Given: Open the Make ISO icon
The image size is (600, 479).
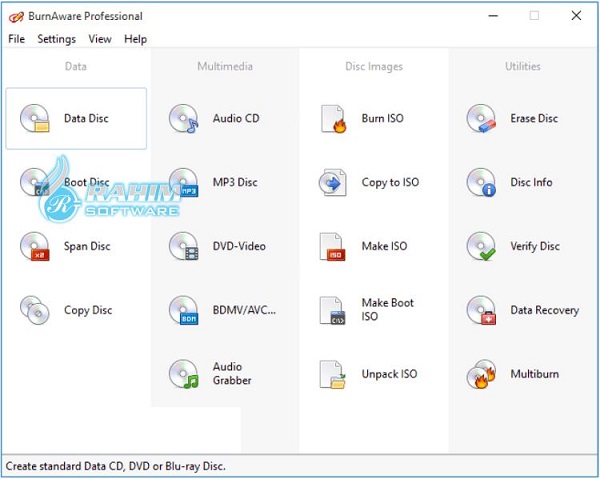Looking at the screenshot, I should 333,246.
